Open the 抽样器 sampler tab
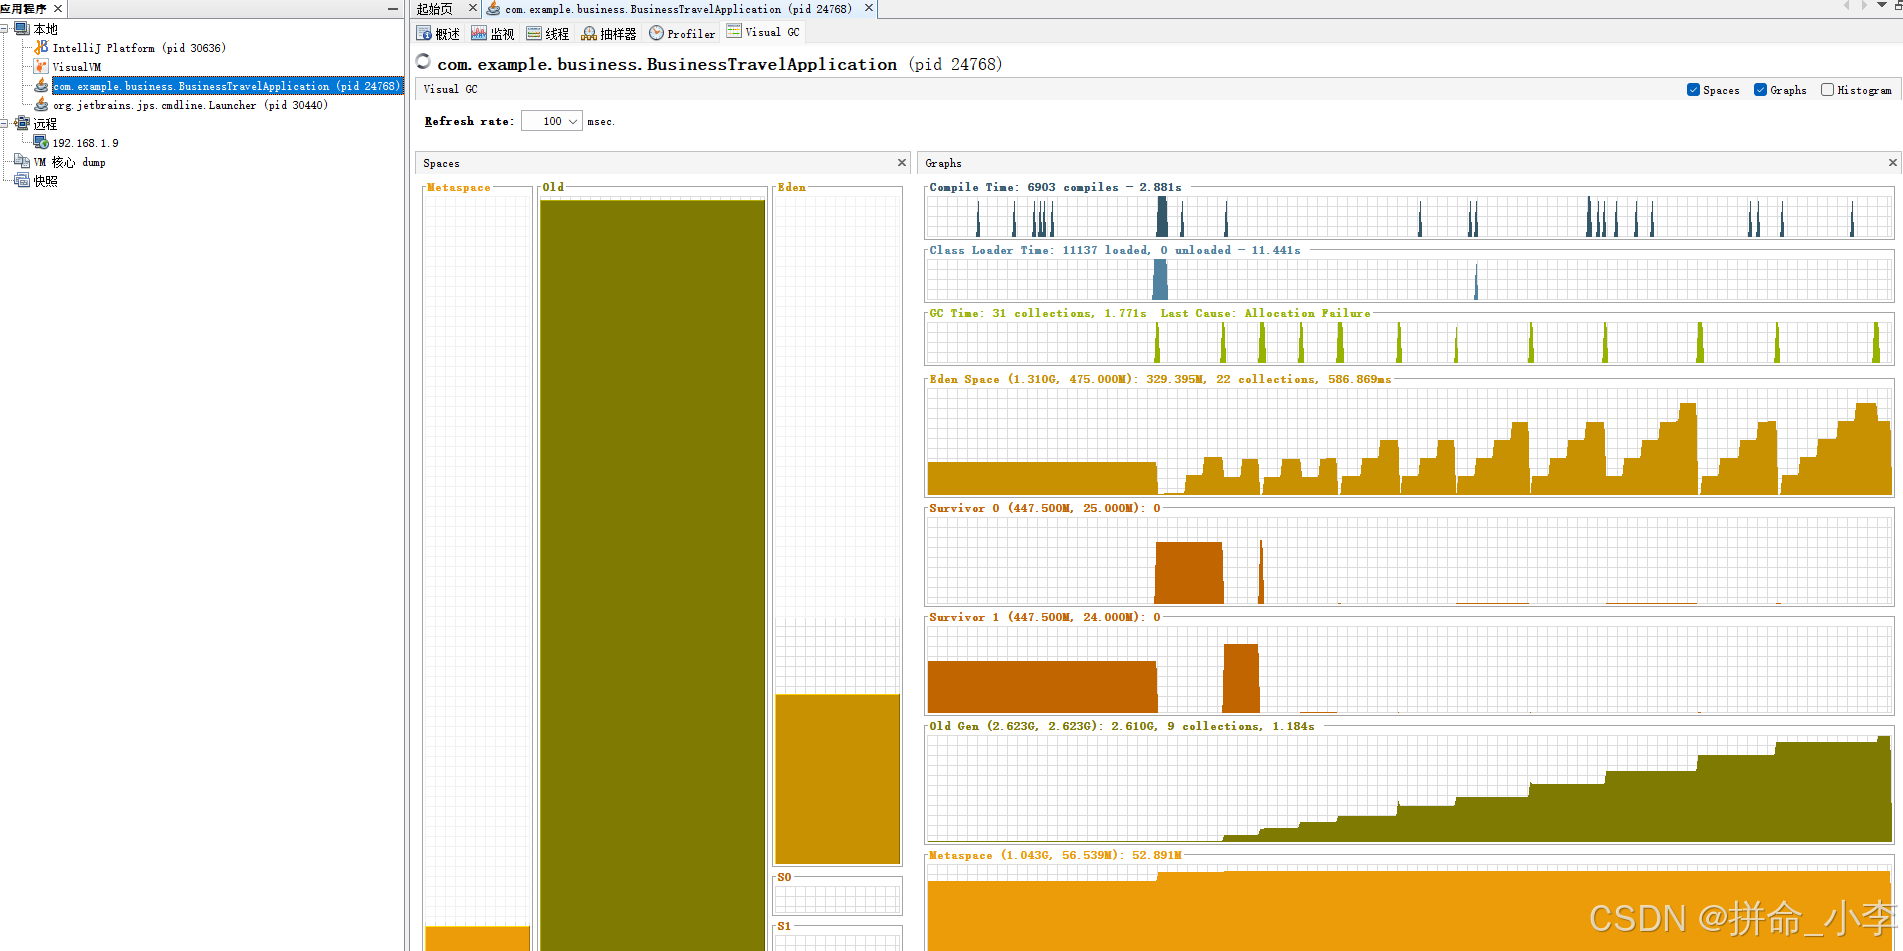 609,33
